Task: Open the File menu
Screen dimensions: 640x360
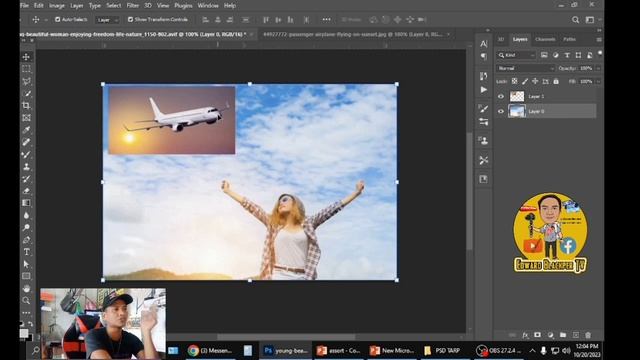Action: click(24, 6)
